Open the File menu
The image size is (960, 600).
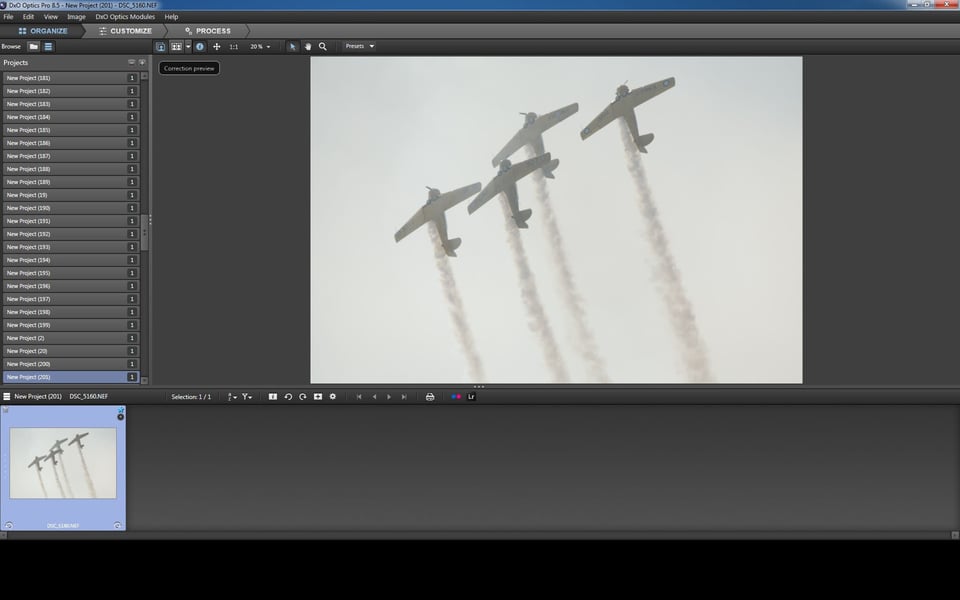point(8,17)
